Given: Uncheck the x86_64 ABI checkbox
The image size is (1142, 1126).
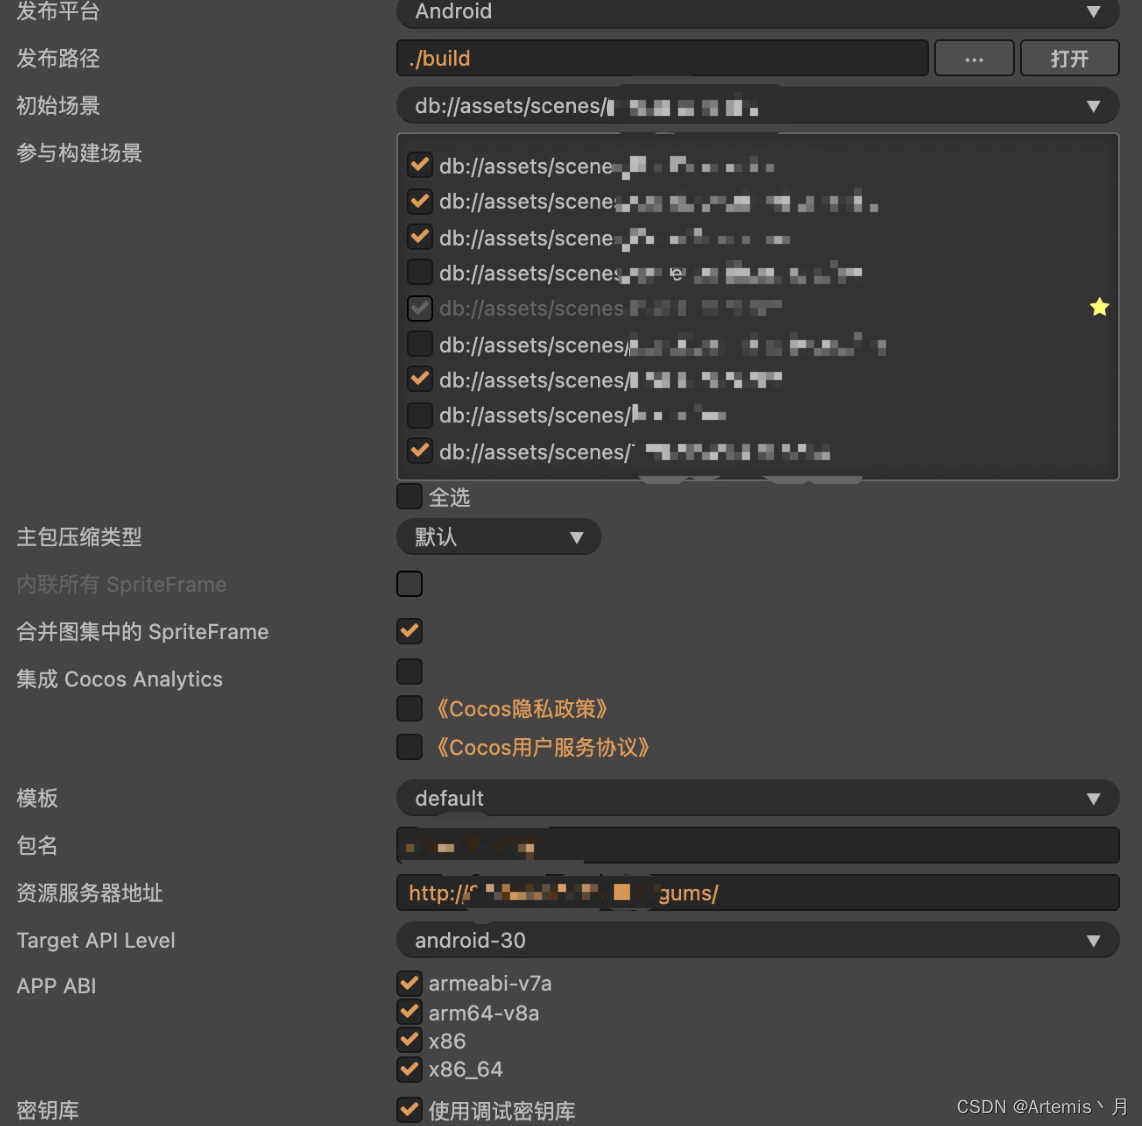Looking at the screenshot, I should tap(409, 1069).
